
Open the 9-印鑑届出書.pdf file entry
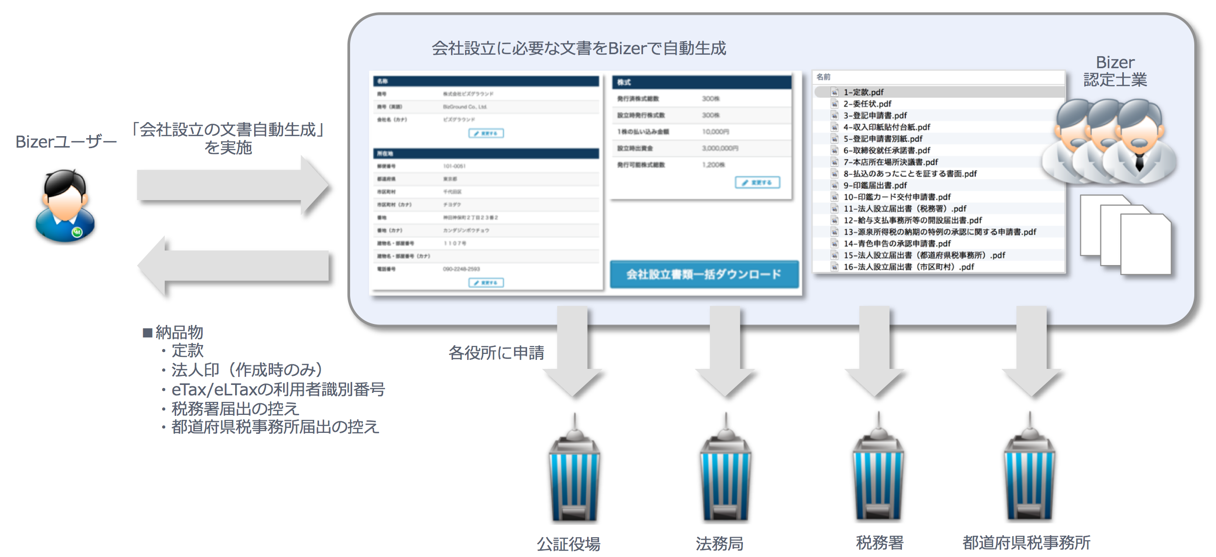(874, 186)
